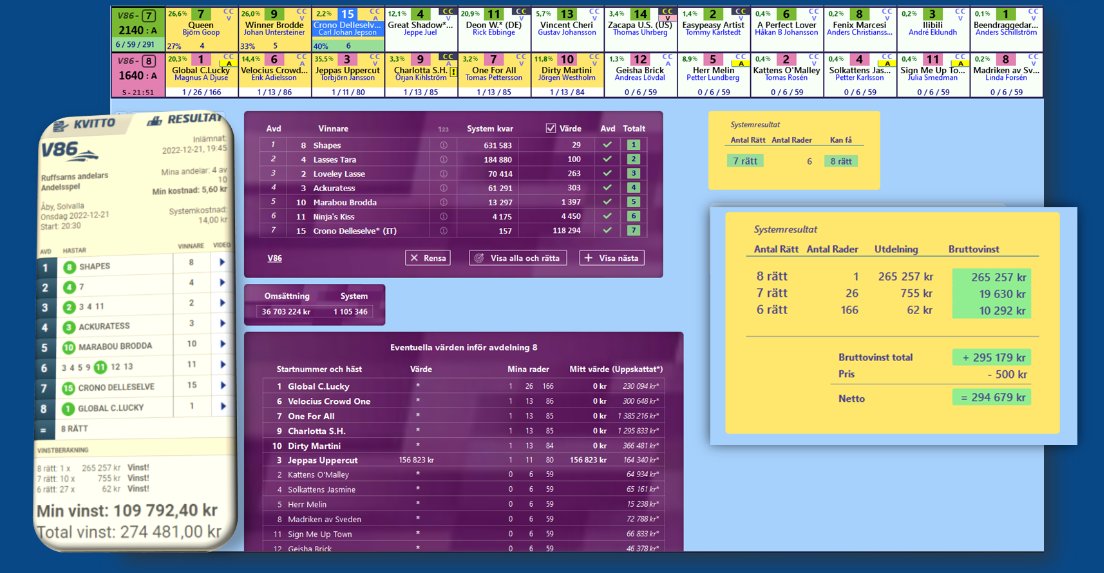
Task: Click the green '7 rätt' cell
Action: point(745,161)
